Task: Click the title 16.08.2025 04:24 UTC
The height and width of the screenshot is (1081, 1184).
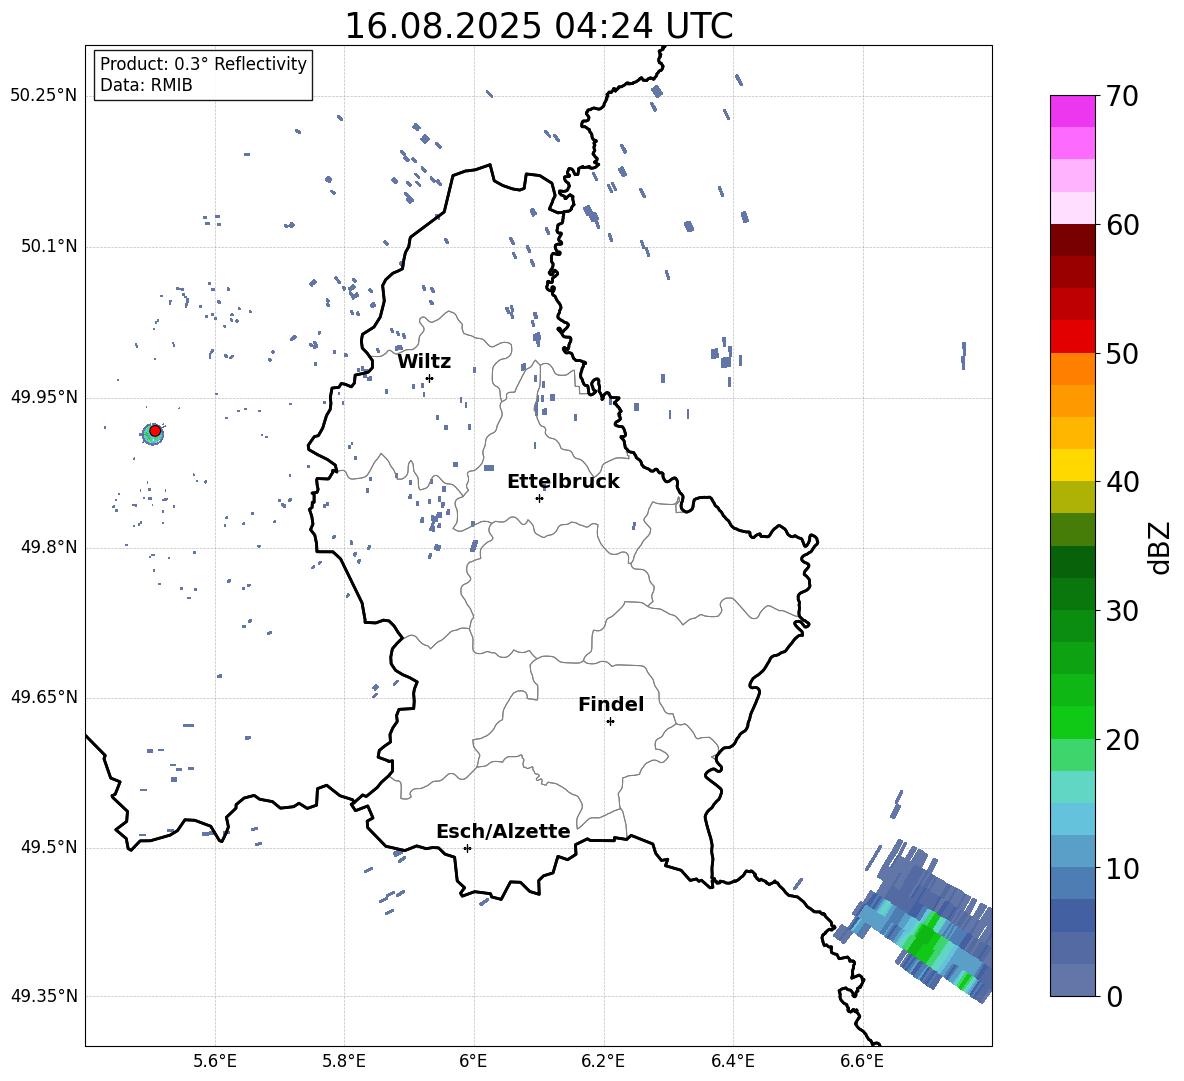Action: tap(538, 26)
